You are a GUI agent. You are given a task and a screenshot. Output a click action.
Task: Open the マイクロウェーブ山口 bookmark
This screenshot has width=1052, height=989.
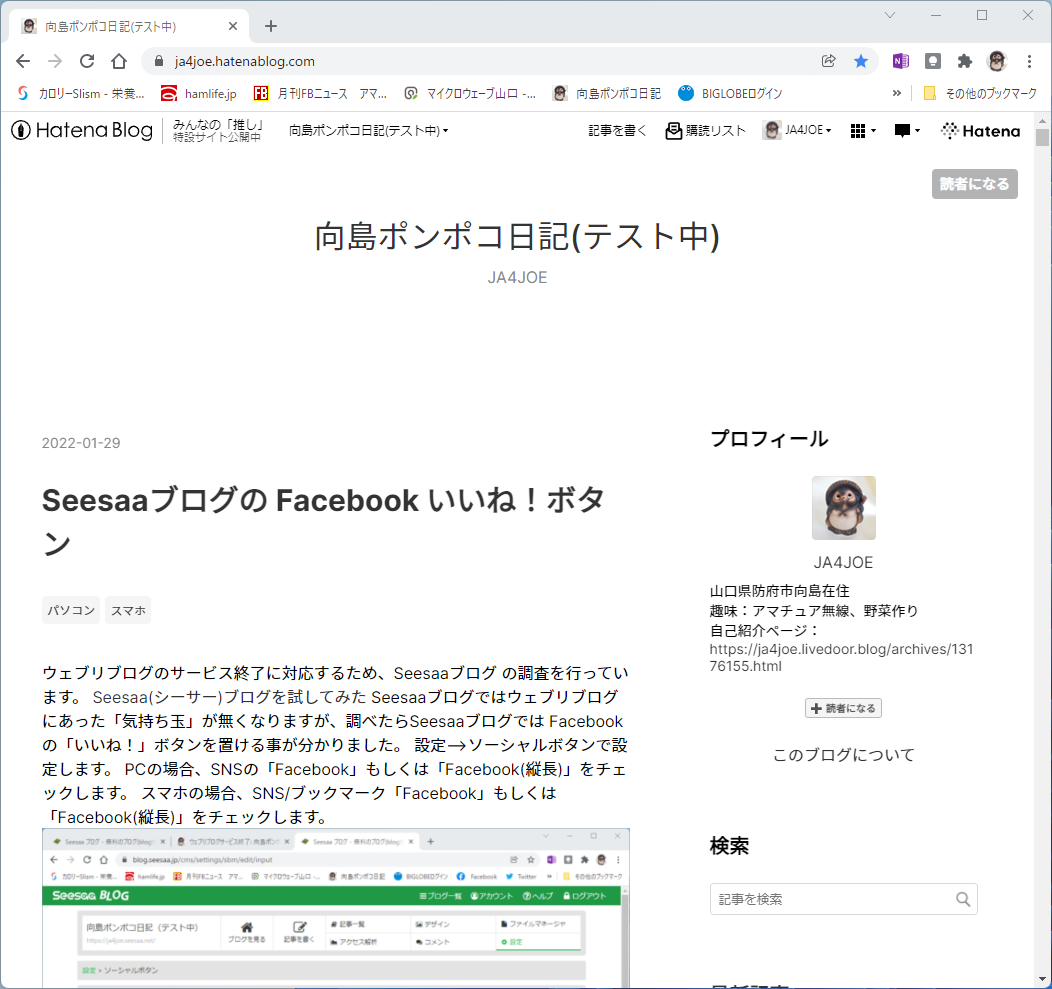pos(470,93)
